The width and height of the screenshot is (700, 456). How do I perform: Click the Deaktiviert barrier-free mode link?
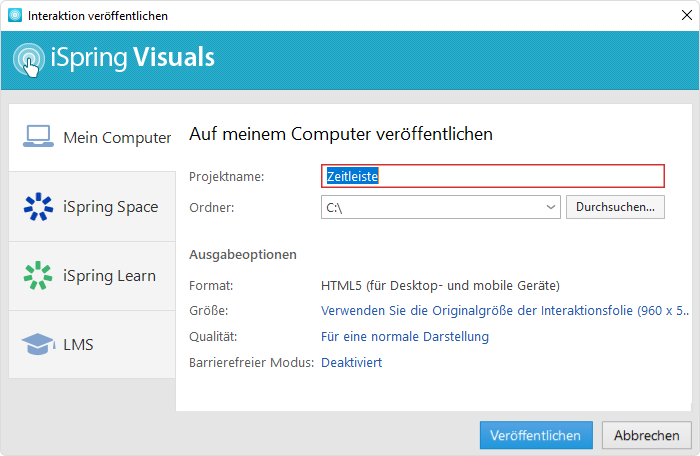point(352,362)
